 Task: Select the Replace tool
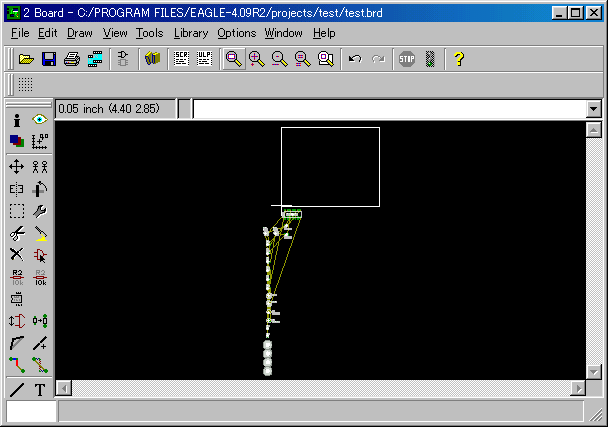tap(40, 321)
